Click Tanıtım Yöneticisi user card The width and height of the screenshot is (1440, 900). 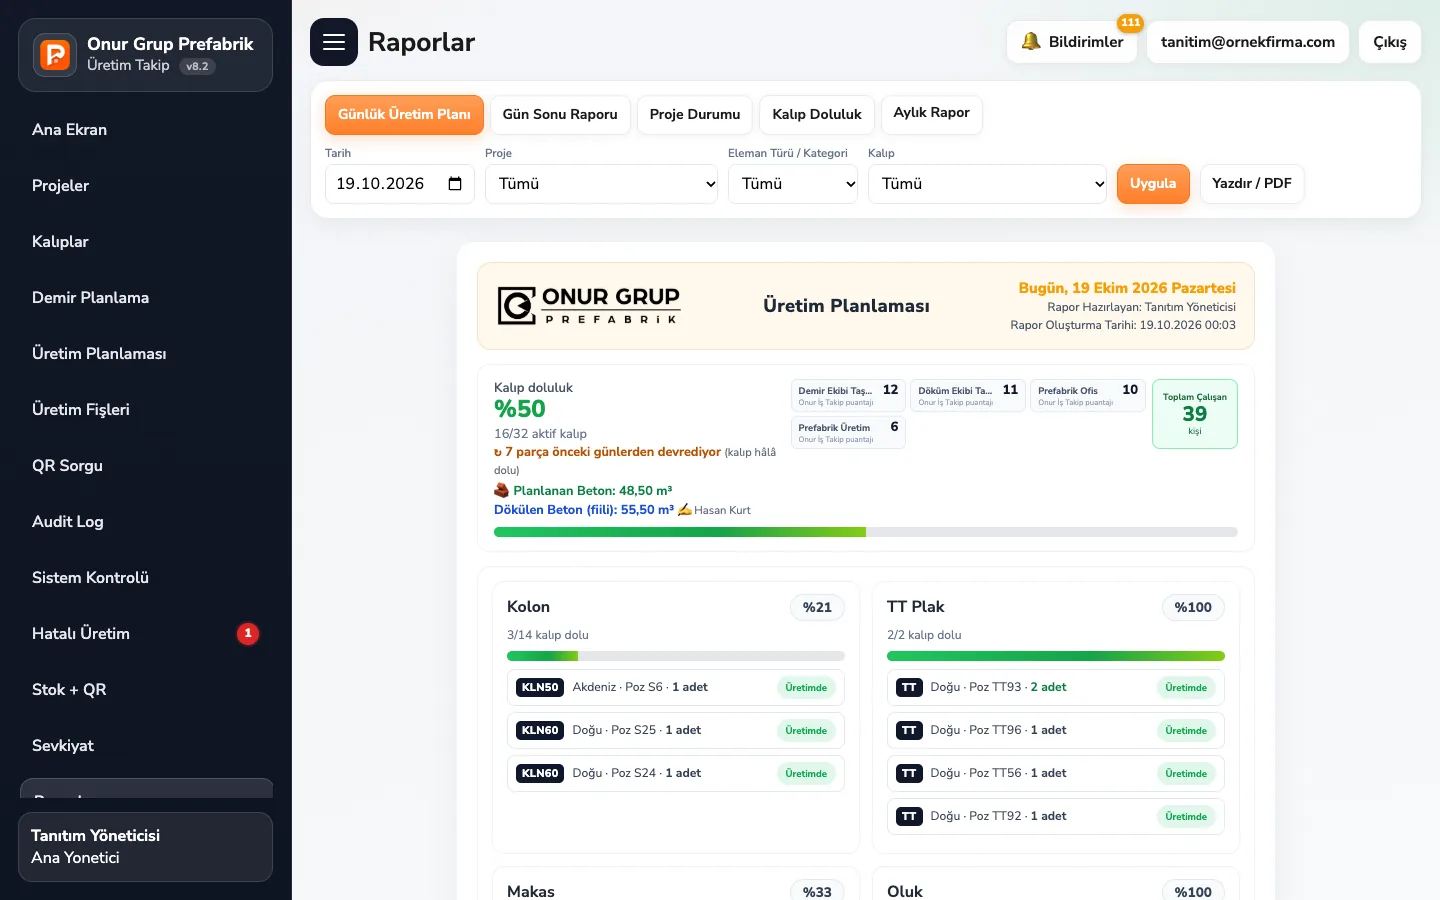coord(145,847)
